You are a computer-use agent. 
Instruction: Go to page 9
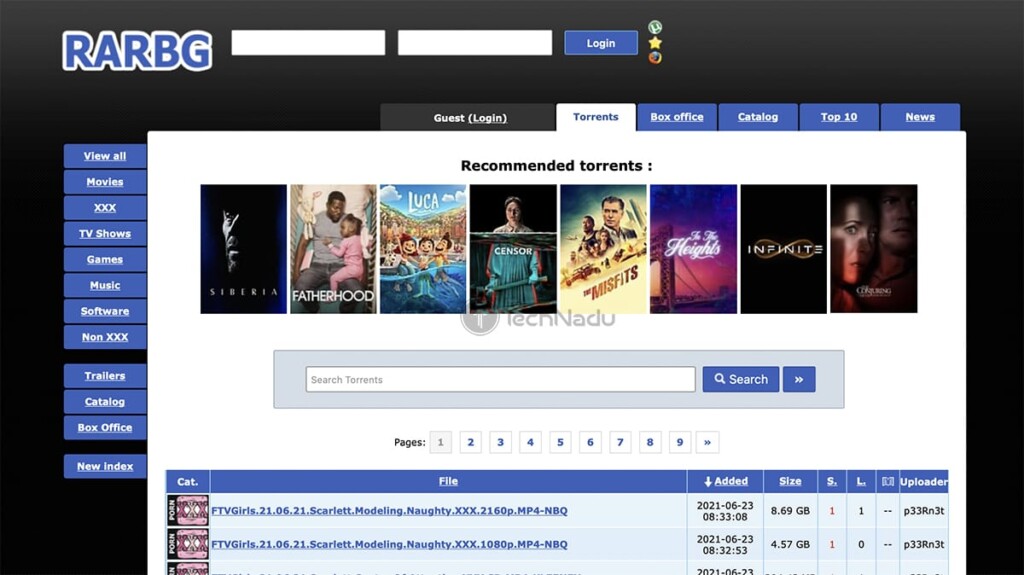click(x=680, y=442)
